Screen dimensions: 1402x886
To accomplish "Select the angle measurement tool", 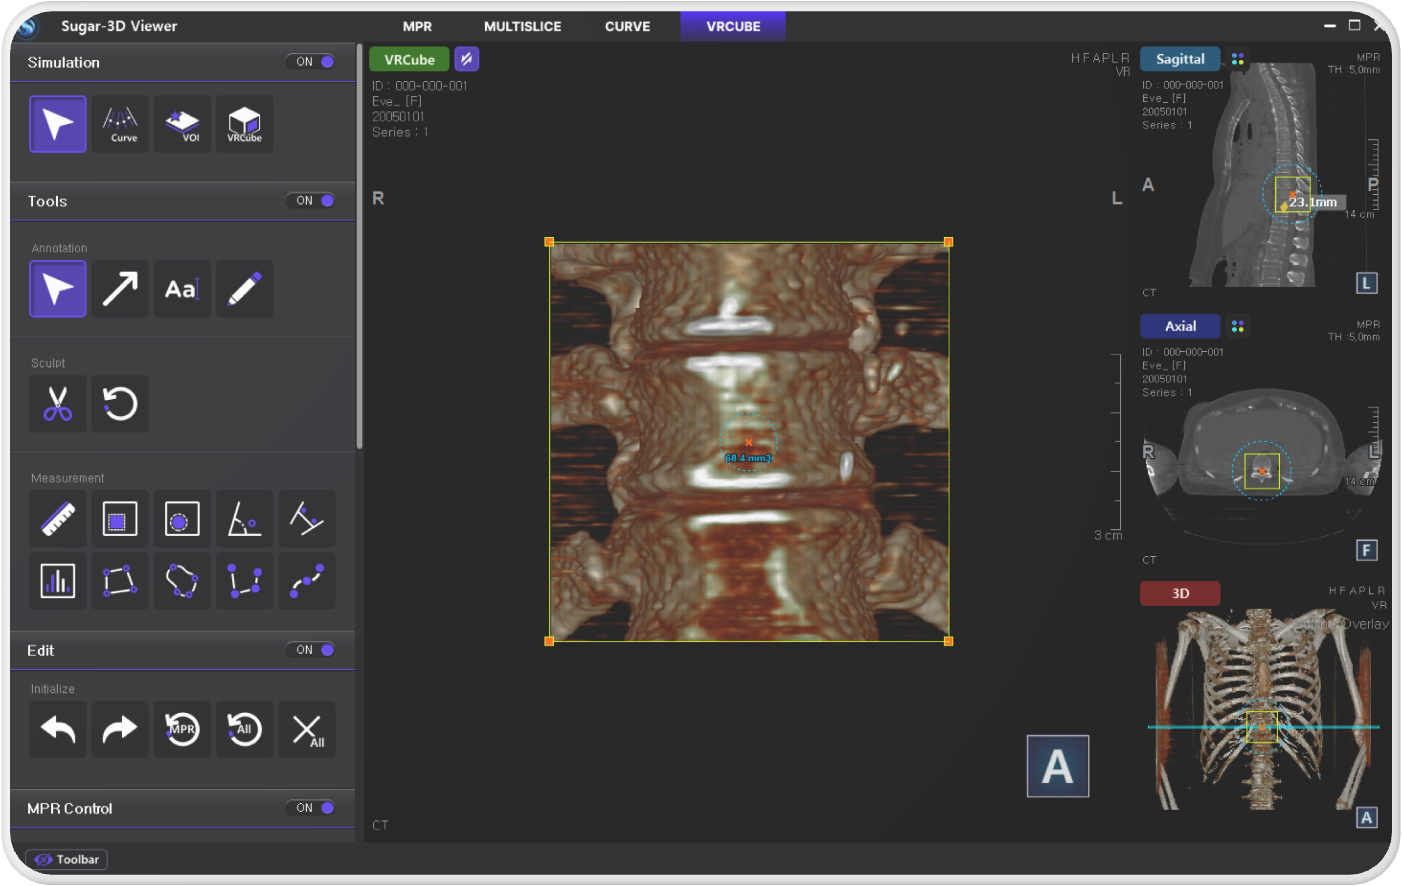I will coord(244,519).
